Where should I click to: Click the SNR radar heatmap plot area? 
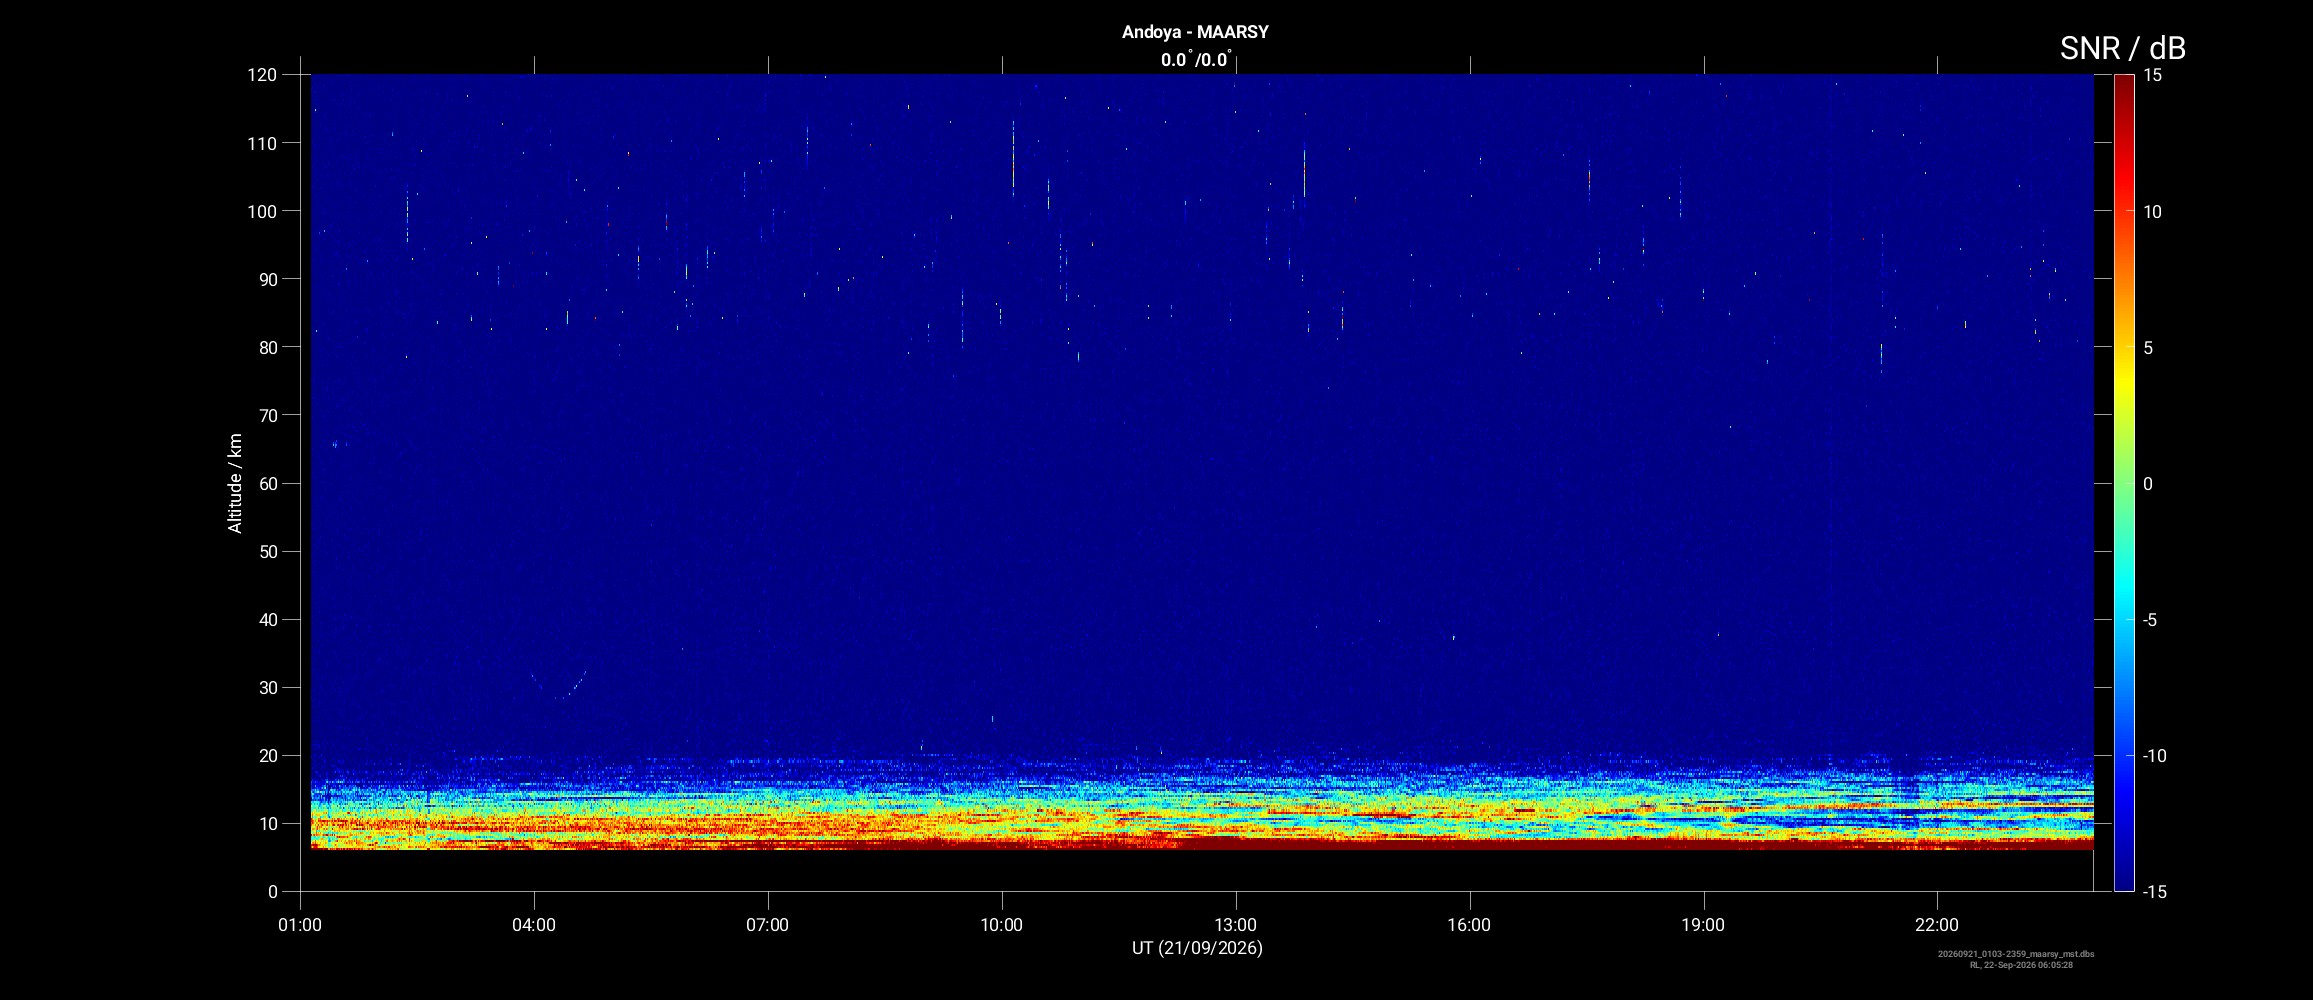point(1202,462)
